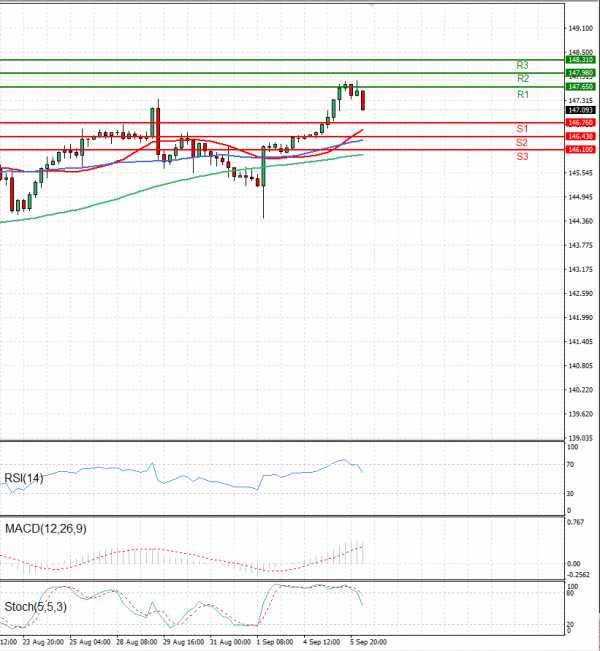600x651 pixels.
Task: Click the S2 support label
Action: tap(523, 143)
